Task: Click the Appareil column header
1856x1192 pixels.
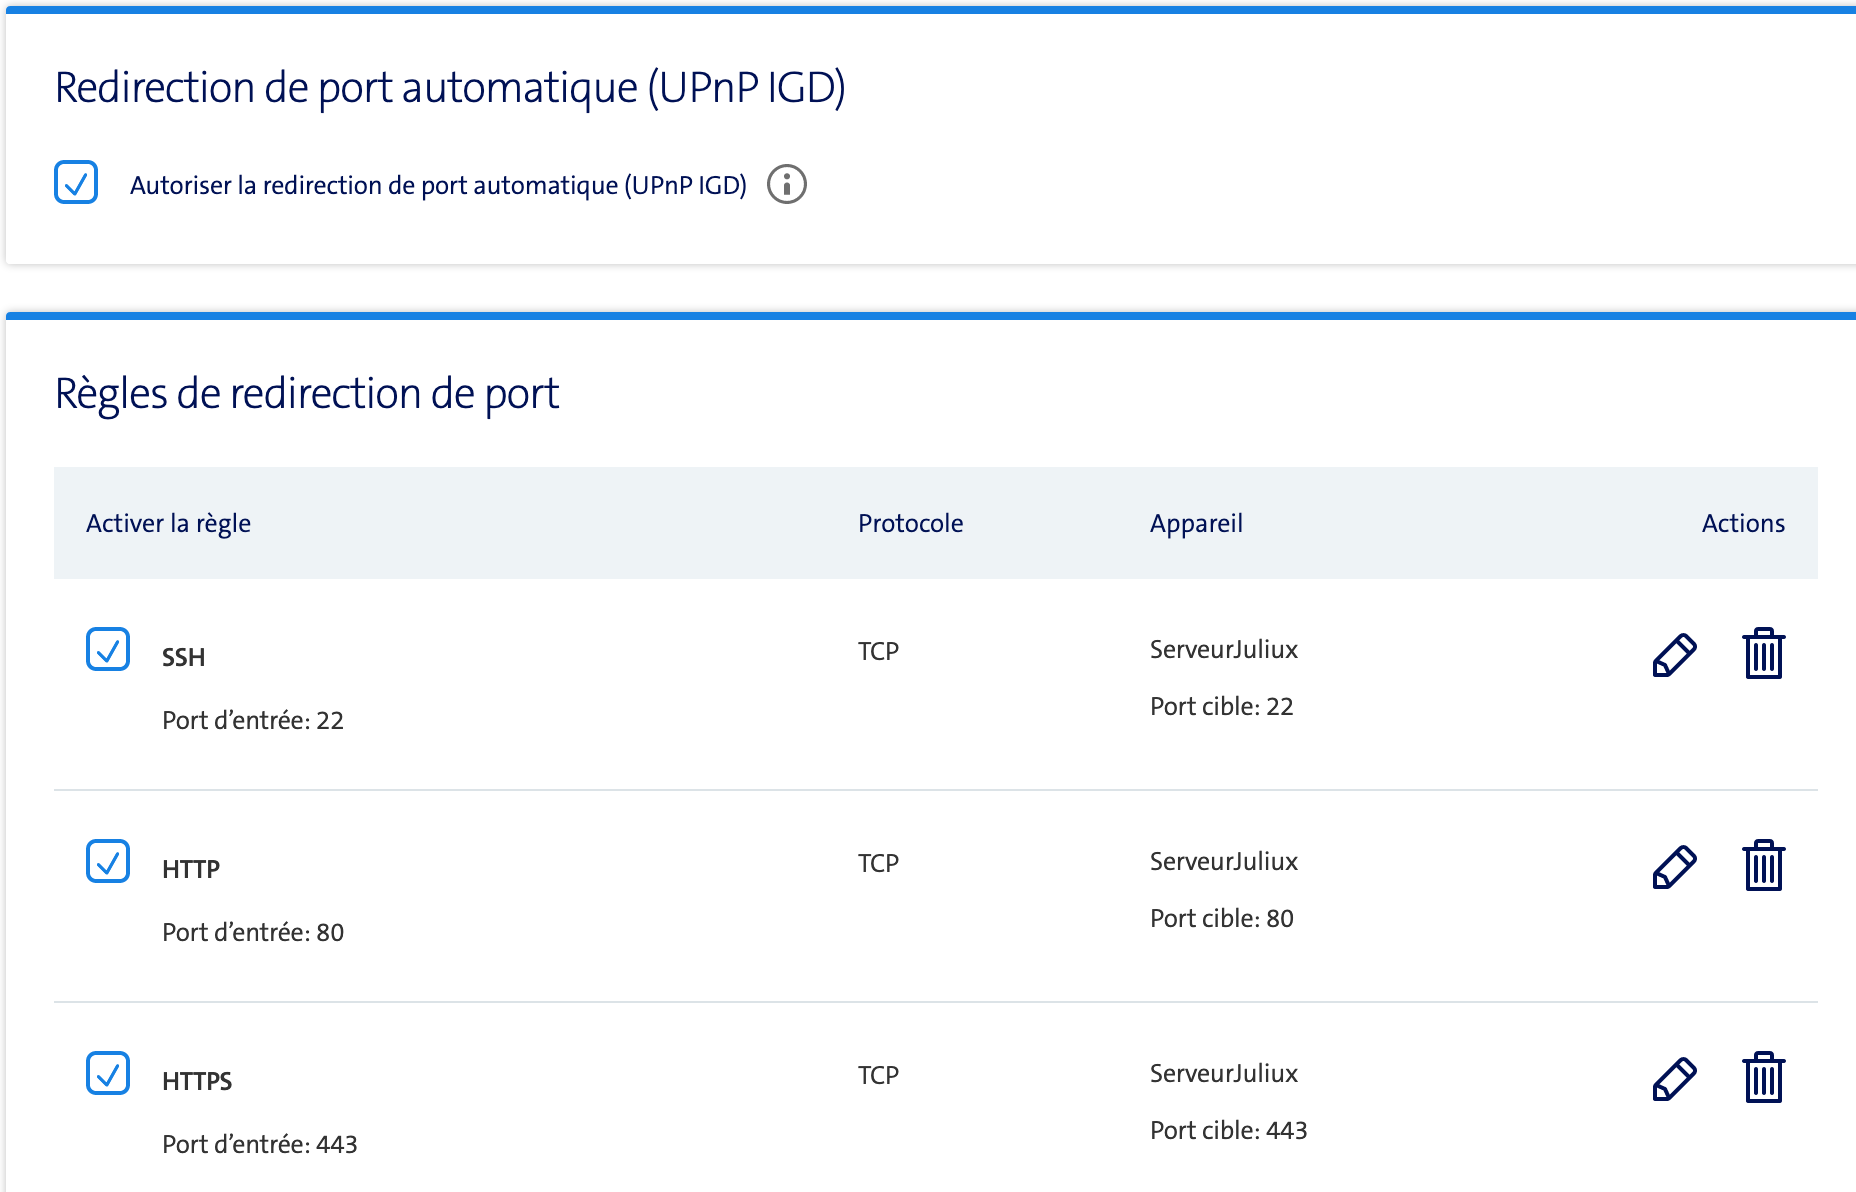Action: tap(1196, 523)
